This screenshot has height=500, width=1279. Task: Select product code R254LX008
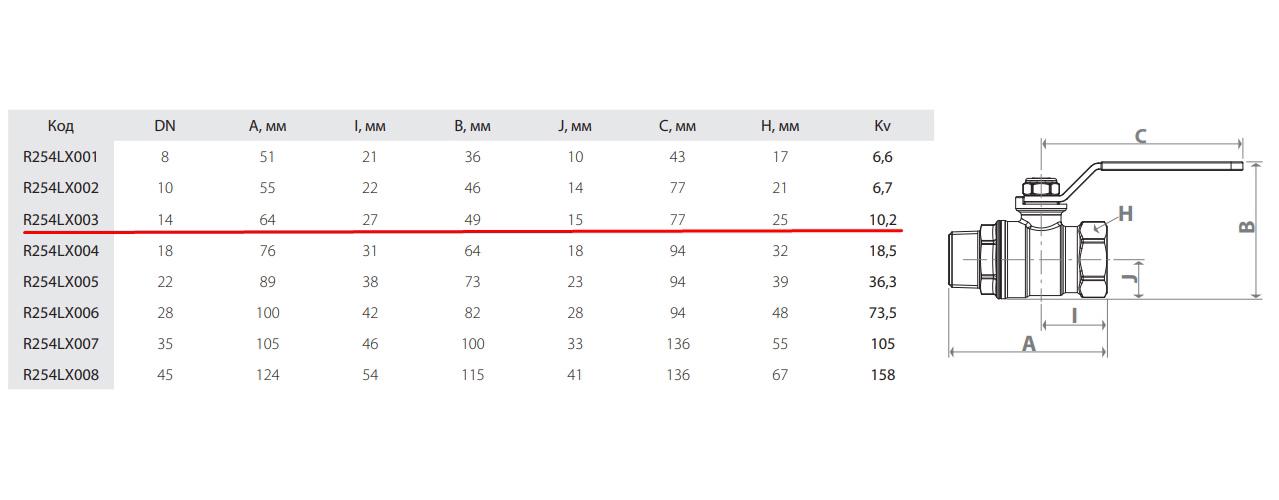[x=61, y=375]
